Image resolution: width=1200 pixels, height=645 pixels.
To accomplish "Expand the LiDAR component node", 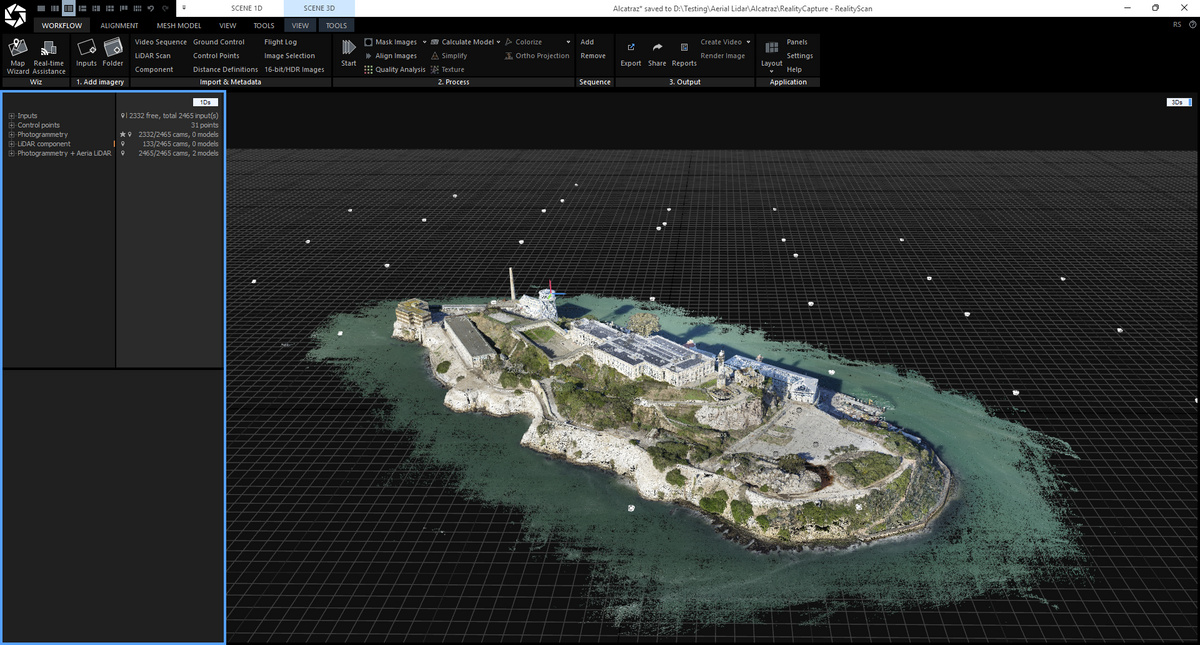I will [x=11, y=144].
